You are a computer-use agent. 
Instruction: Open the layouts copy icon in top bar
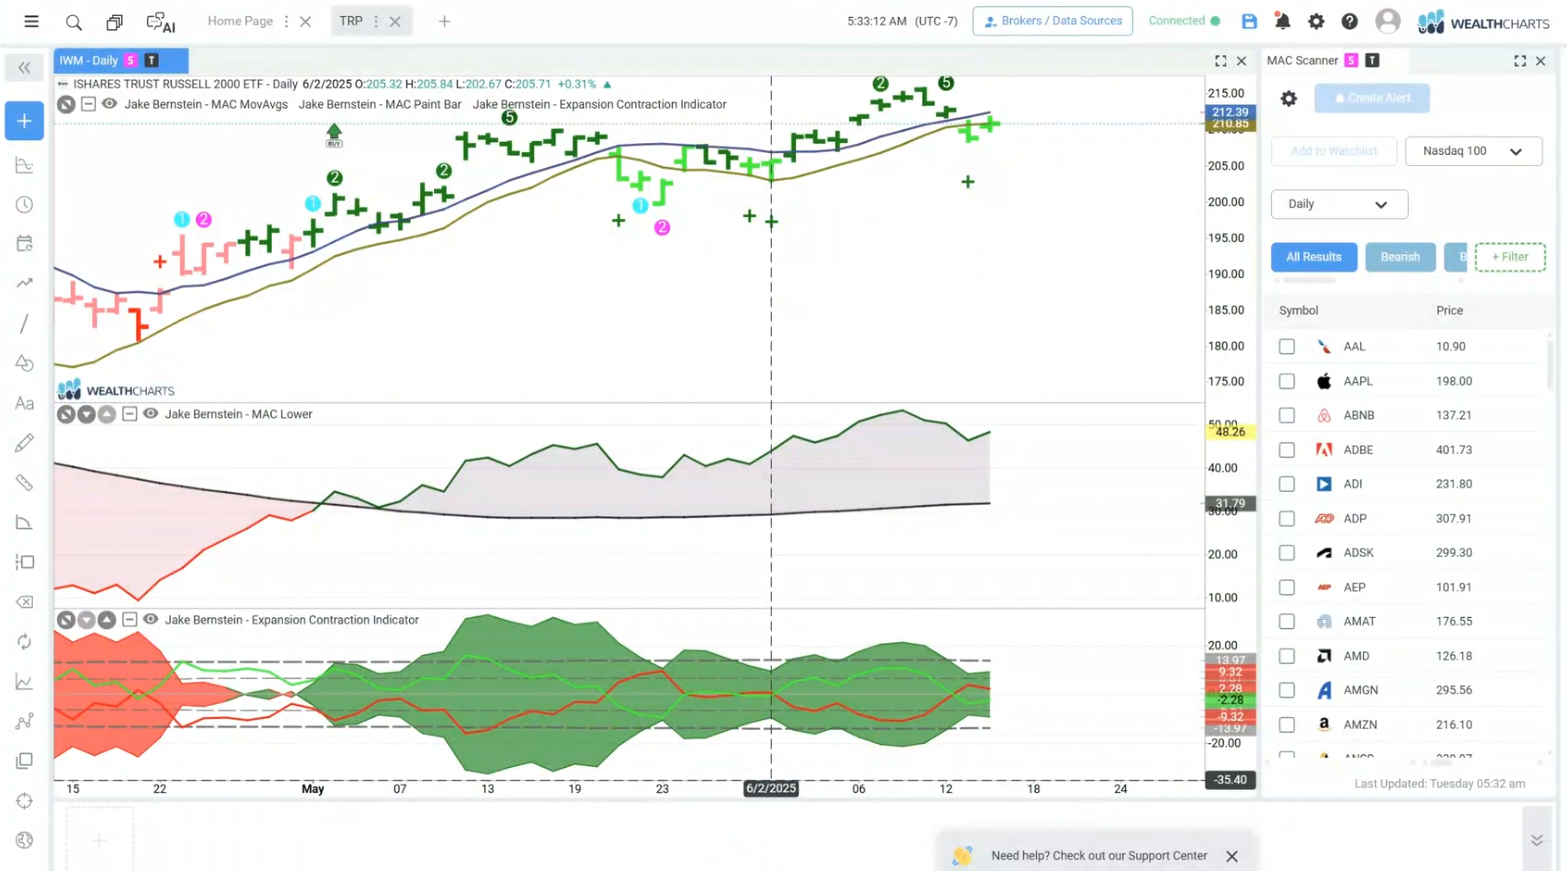tap(114, 21)
